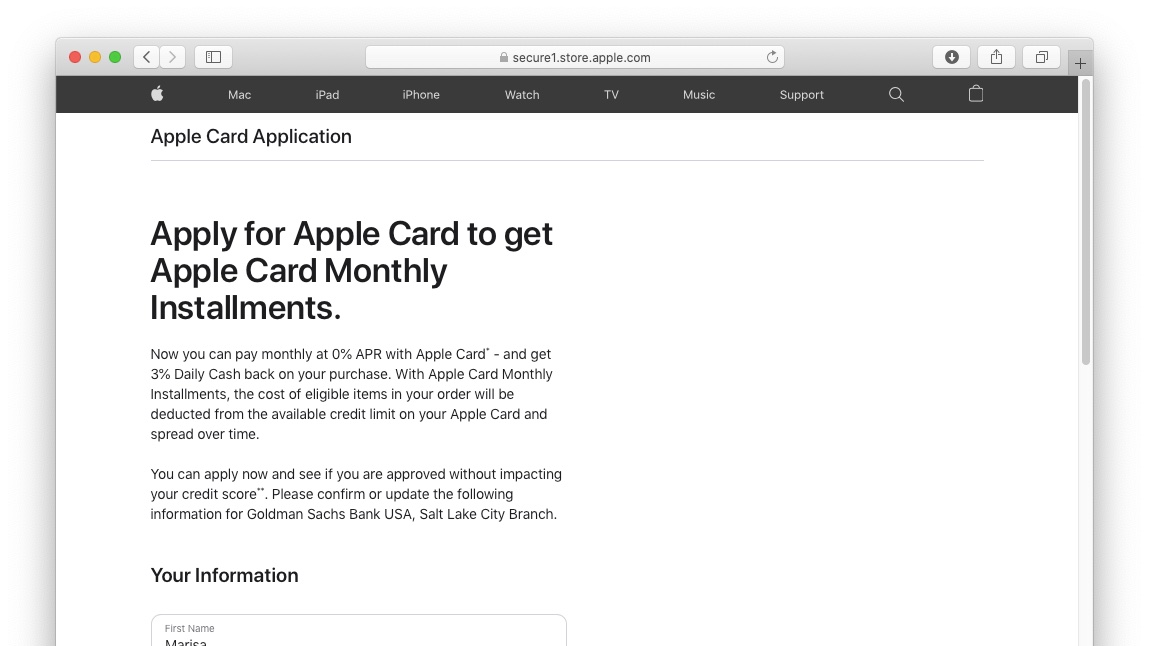This screenshot has height=646, width=1149.
Task: Click the Apple Card Application heading
Action: point(251,137)
